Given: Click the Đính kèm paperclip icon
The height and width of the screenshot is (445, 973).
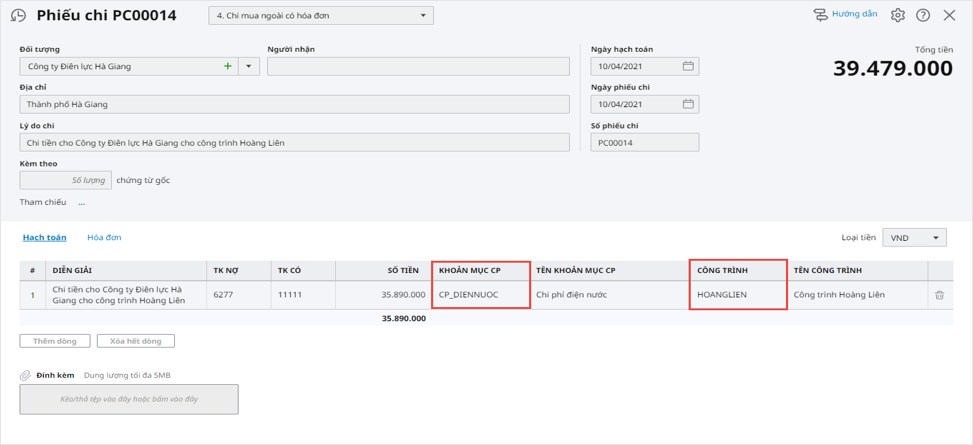Looking at the screenshot, I should [26, 376].
